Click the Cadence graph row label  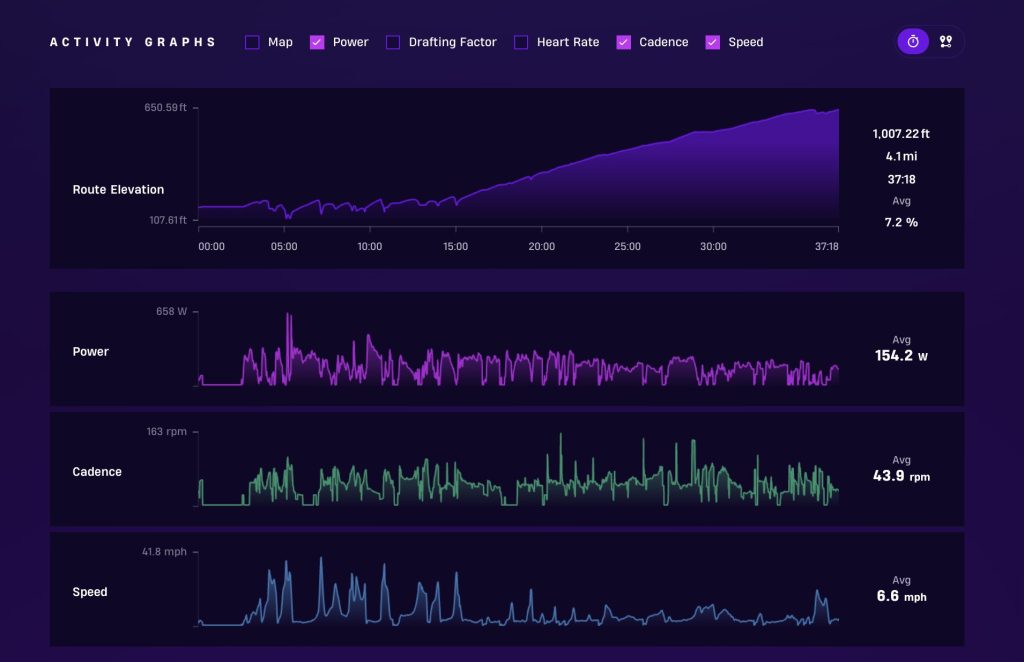pyautogui.click(x=97, y=472)
